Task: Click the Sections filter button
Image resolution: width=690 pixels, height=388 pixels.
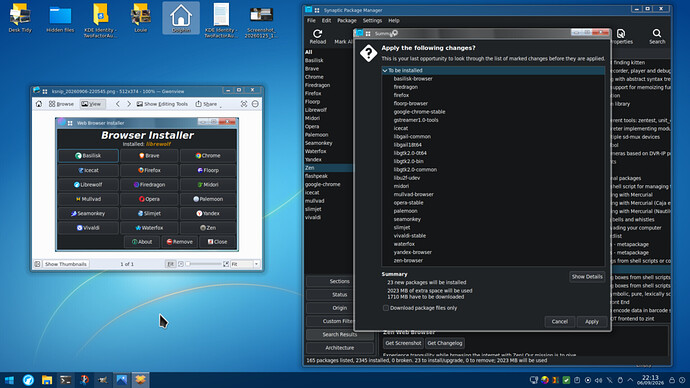Action: point(340,281)
